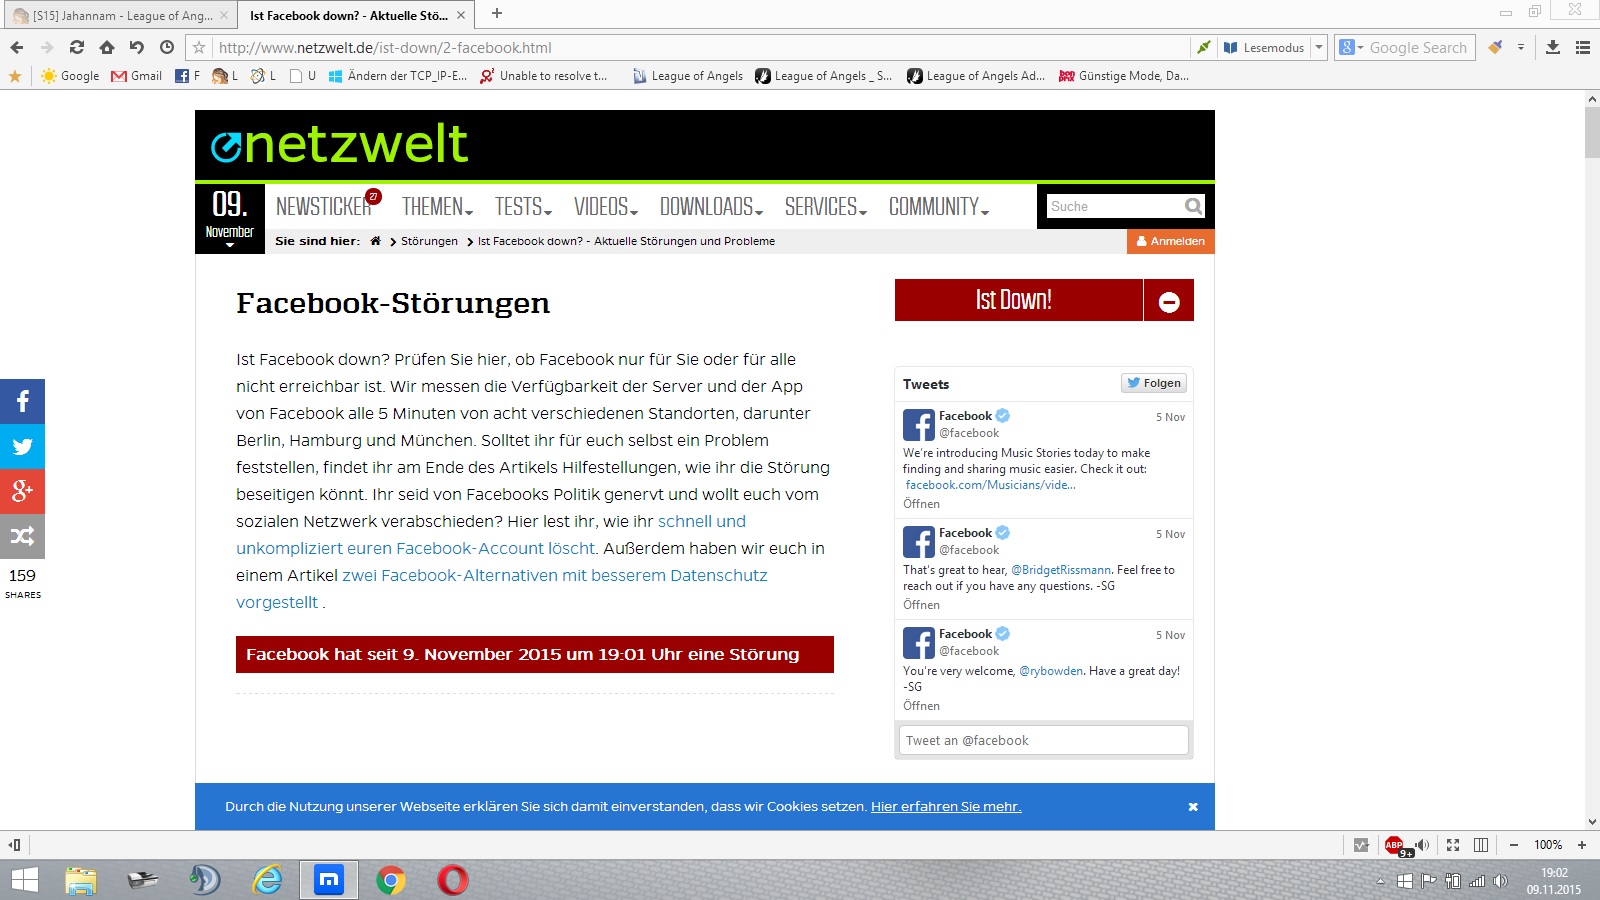This screenshot has height=900, width=1600.
Task: Open the downloads arrow icon in toolbar
Action: [1553, 47]
